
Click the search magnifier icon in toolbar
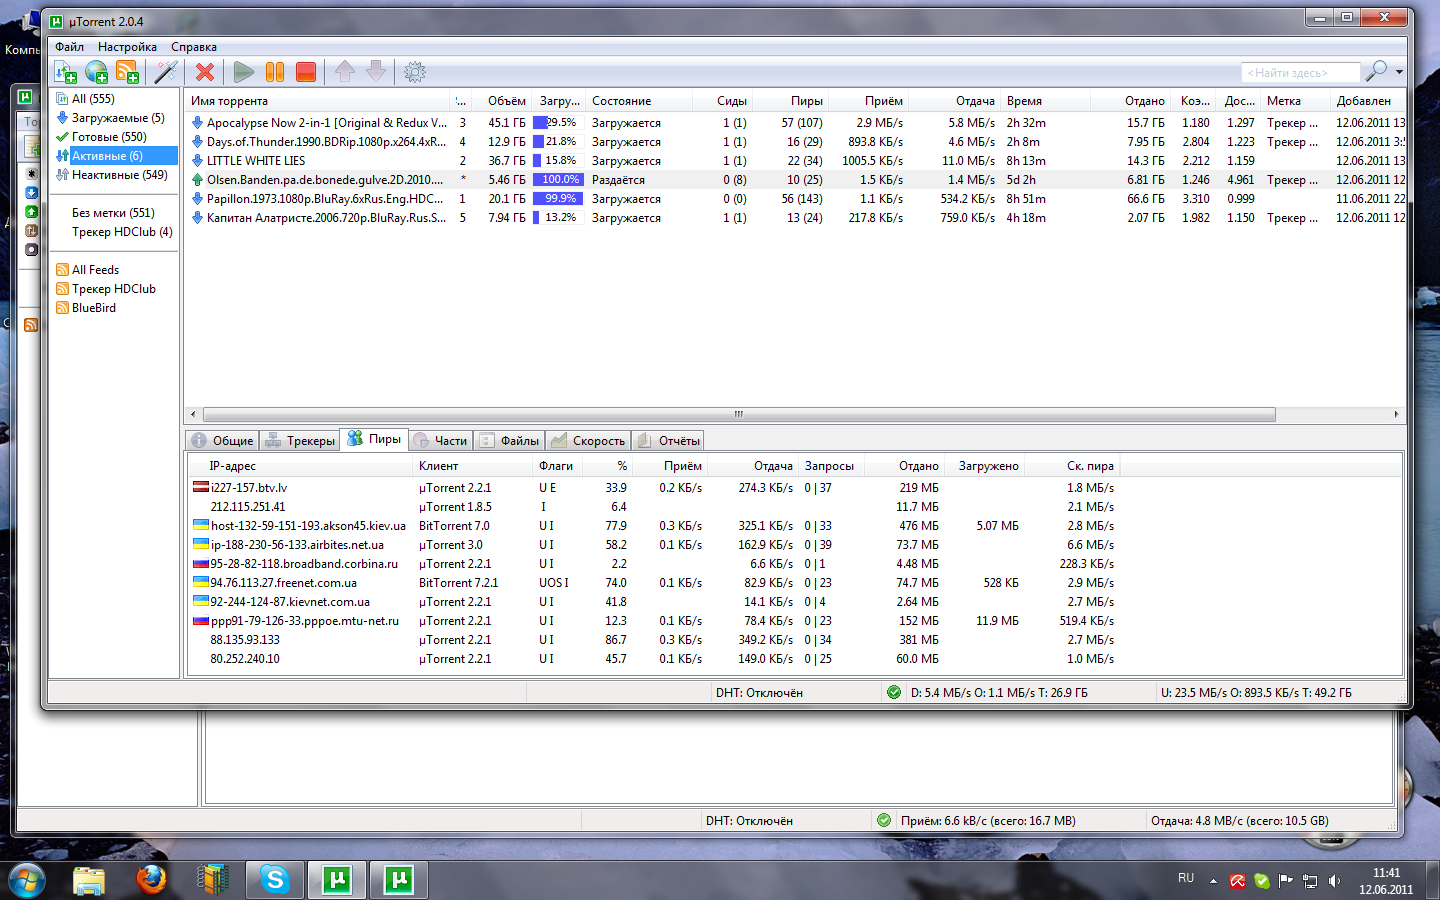coord(1377,71)
